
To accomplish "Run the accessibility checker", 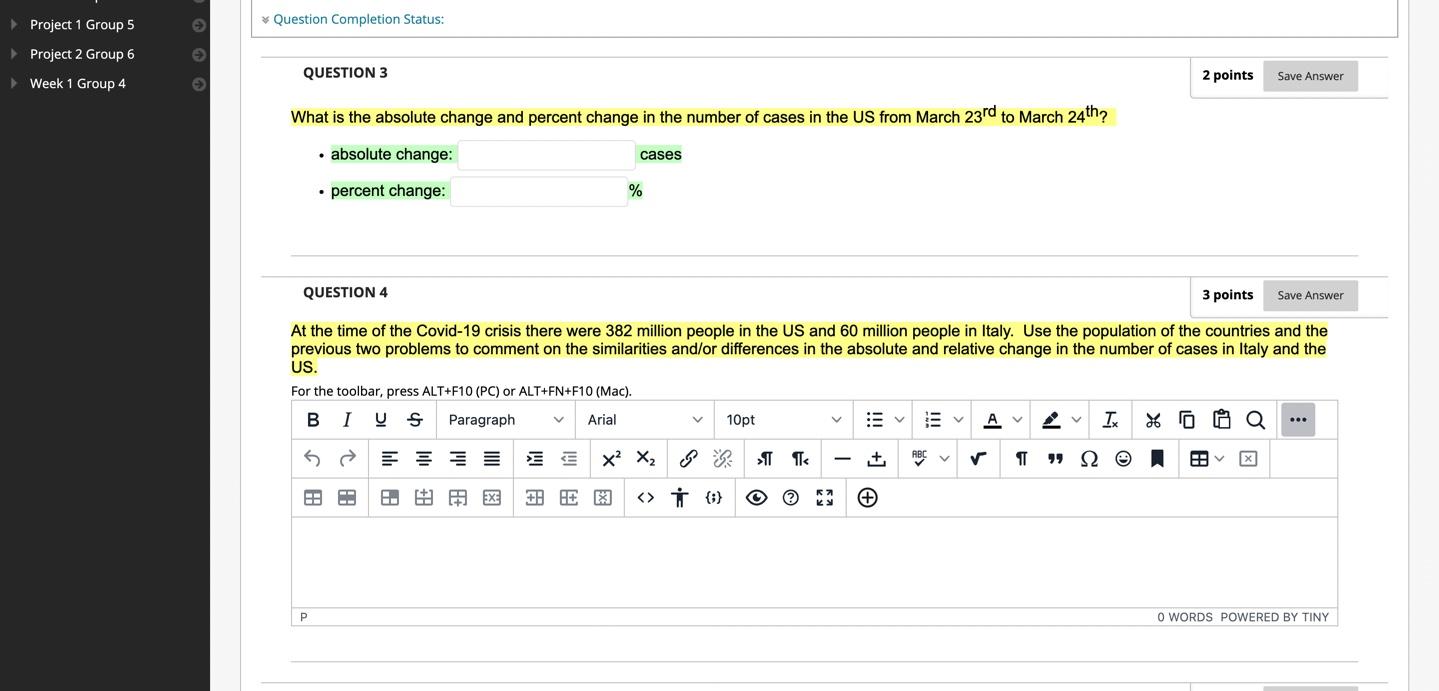I will (680, 498).
